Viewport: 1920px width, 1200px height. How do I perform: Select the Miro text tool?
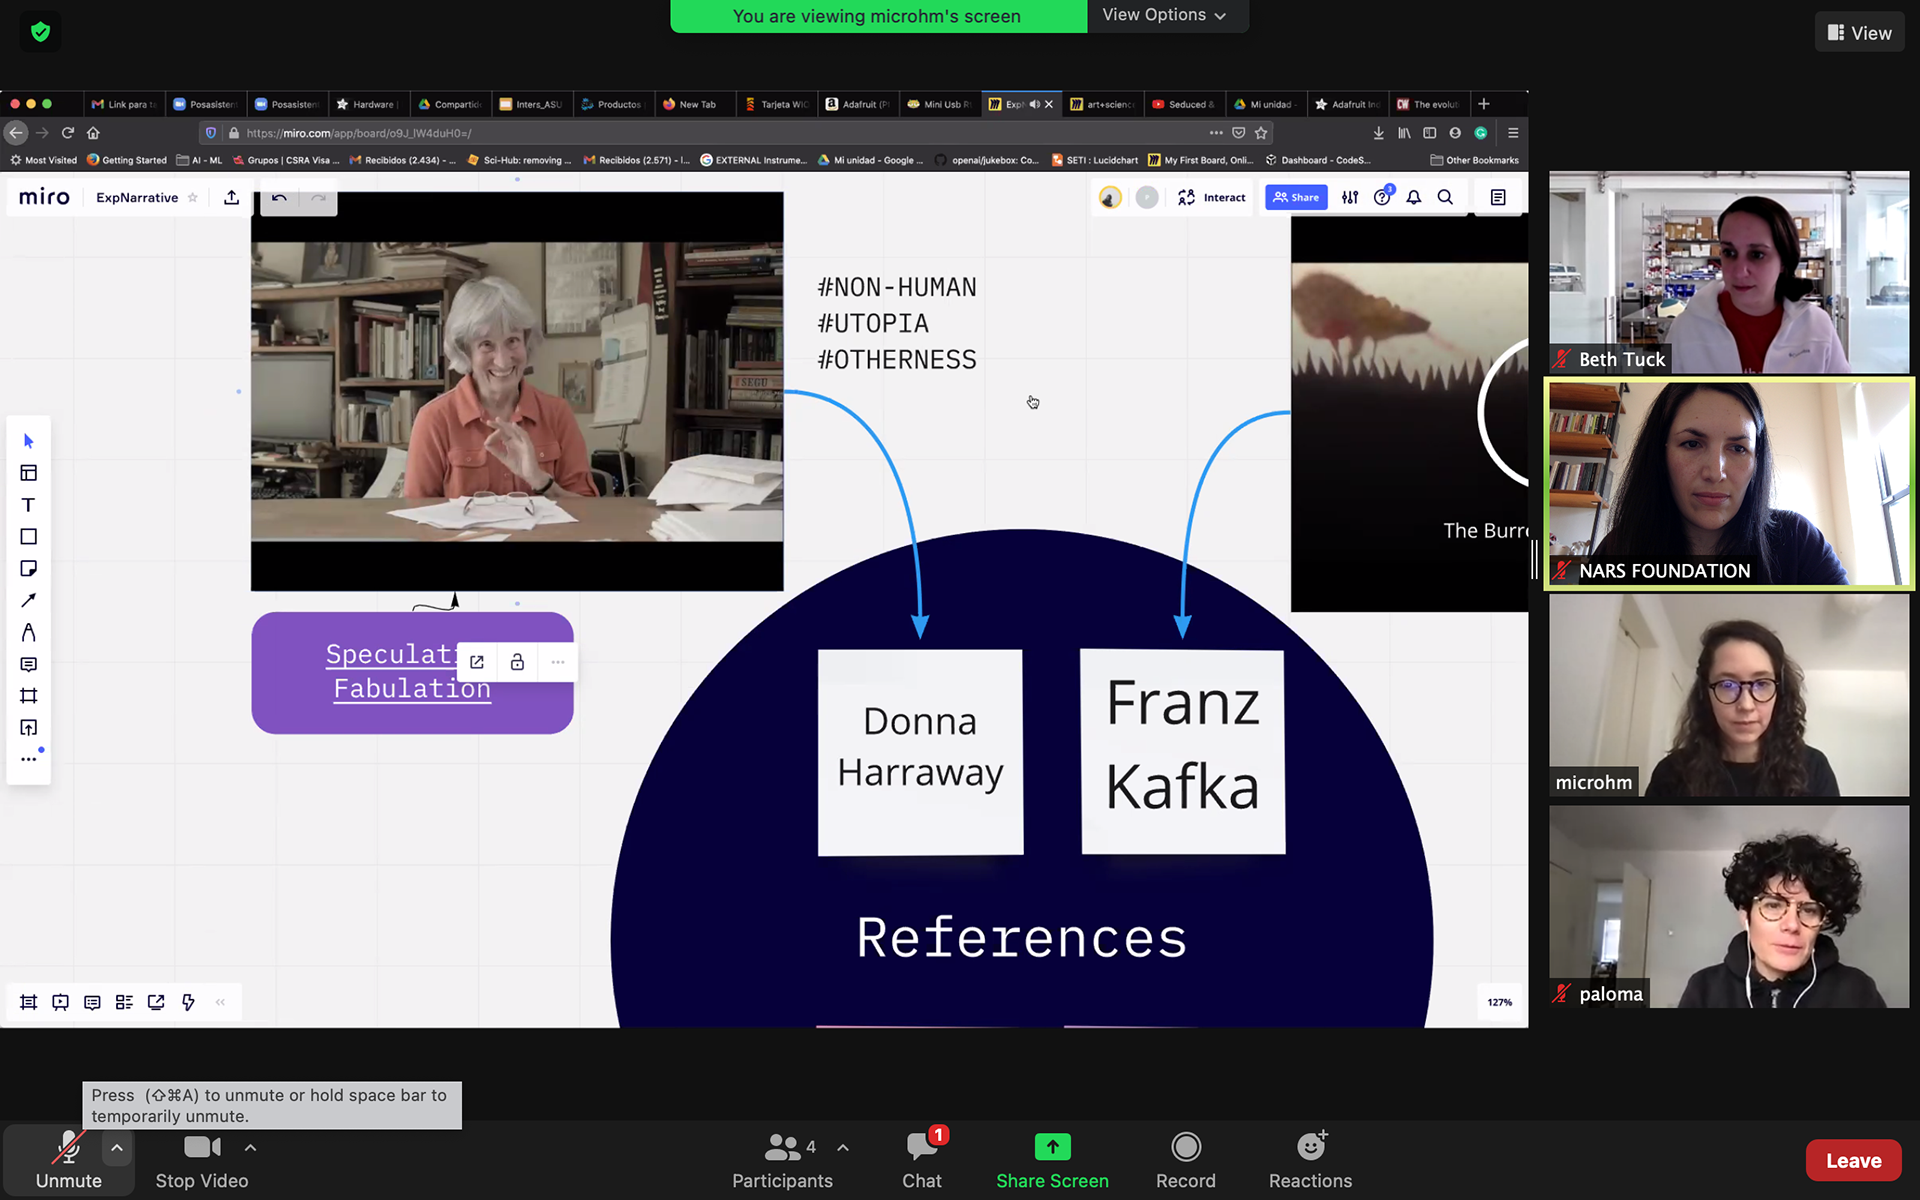click(28, 505)
